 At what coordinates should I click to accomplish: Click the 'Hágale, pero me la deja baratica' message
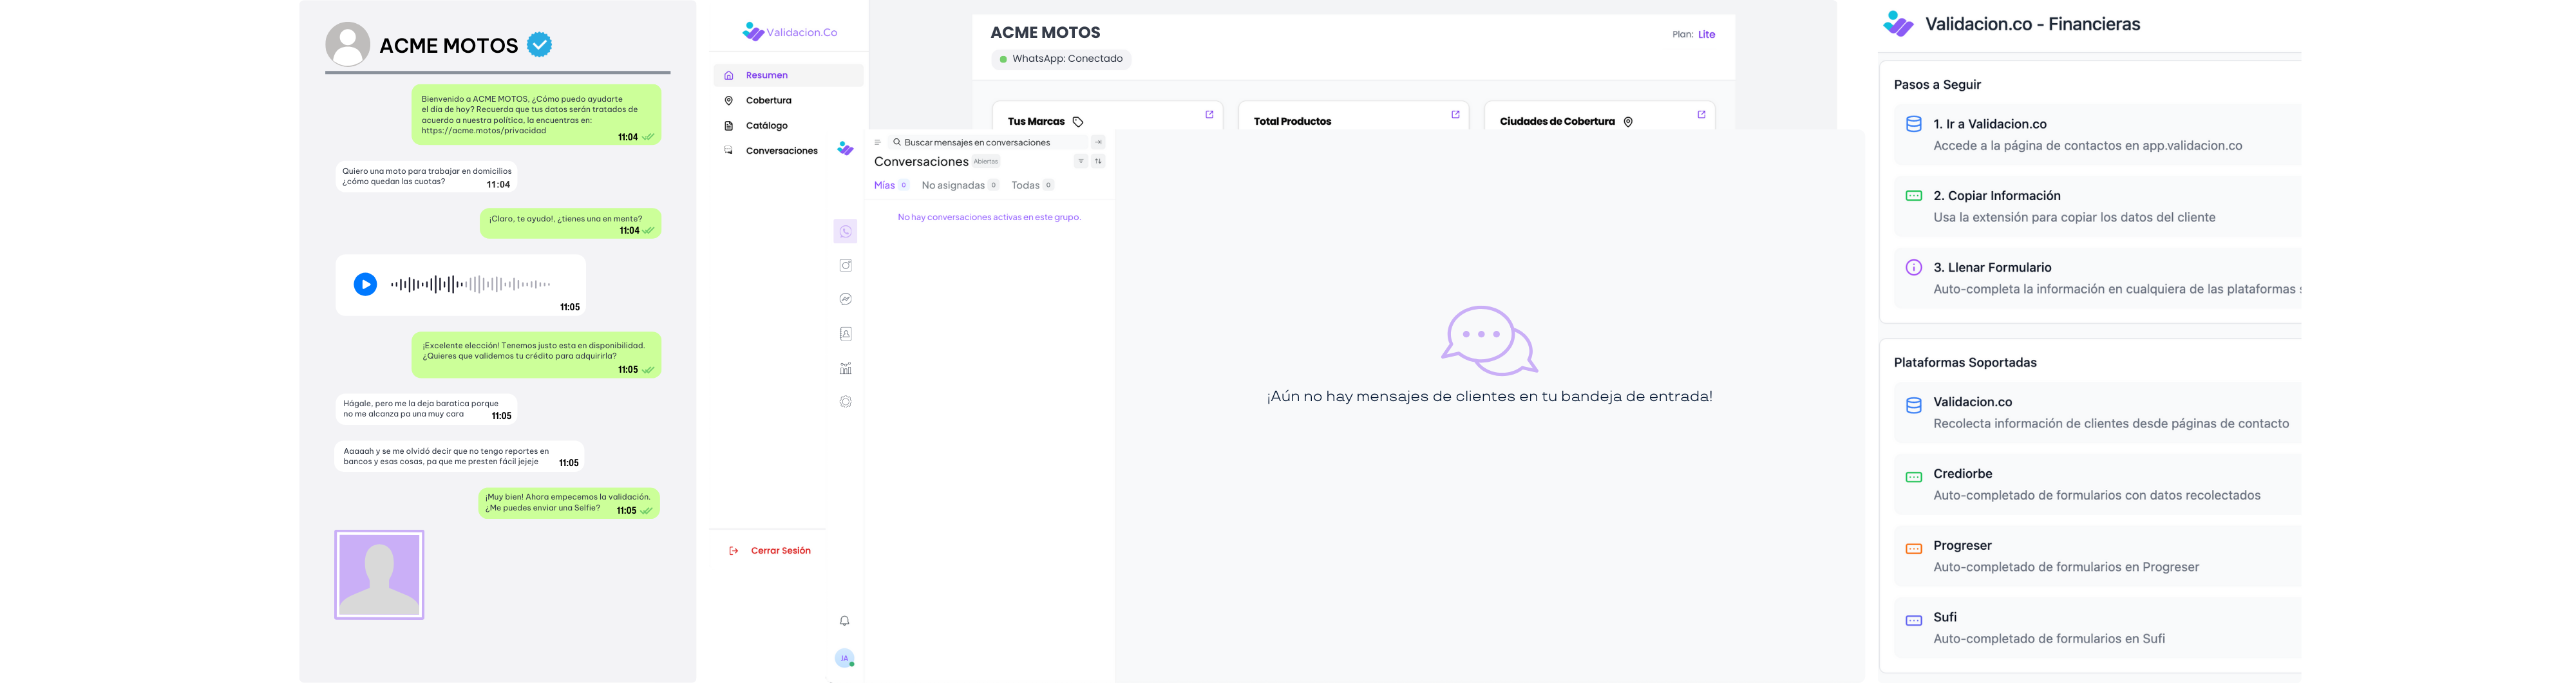[x=426, y=409]
